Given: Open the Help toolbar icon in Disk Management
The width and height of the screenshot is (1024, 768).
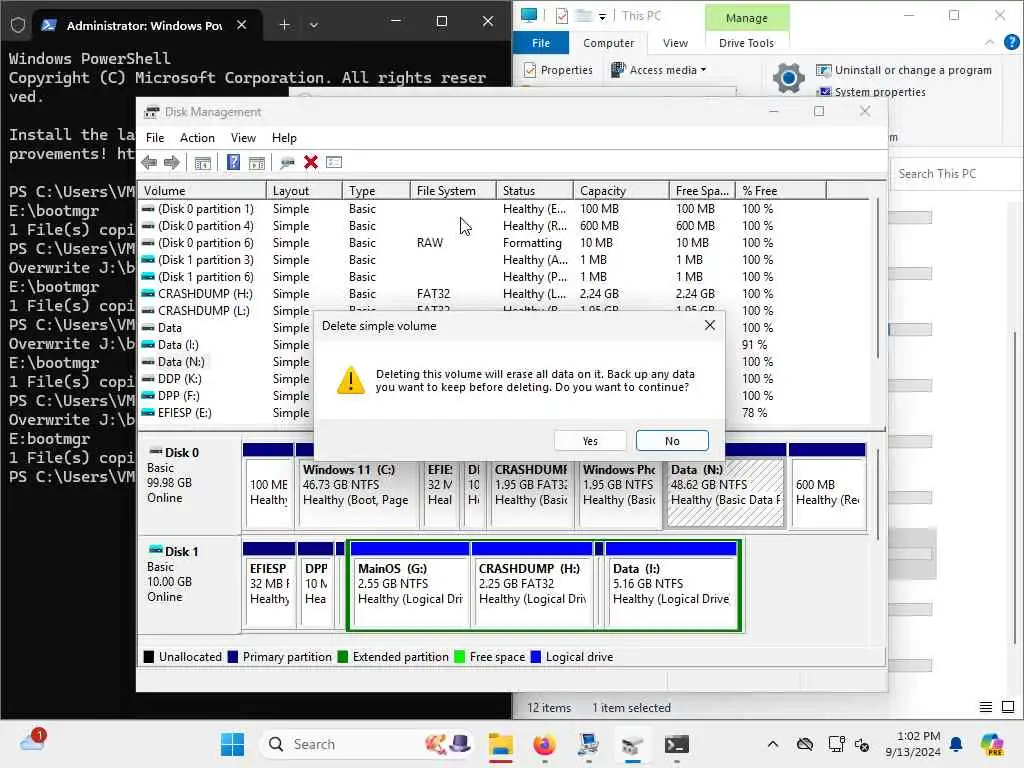Looking at the screenshot, I should tap(233, 162).
